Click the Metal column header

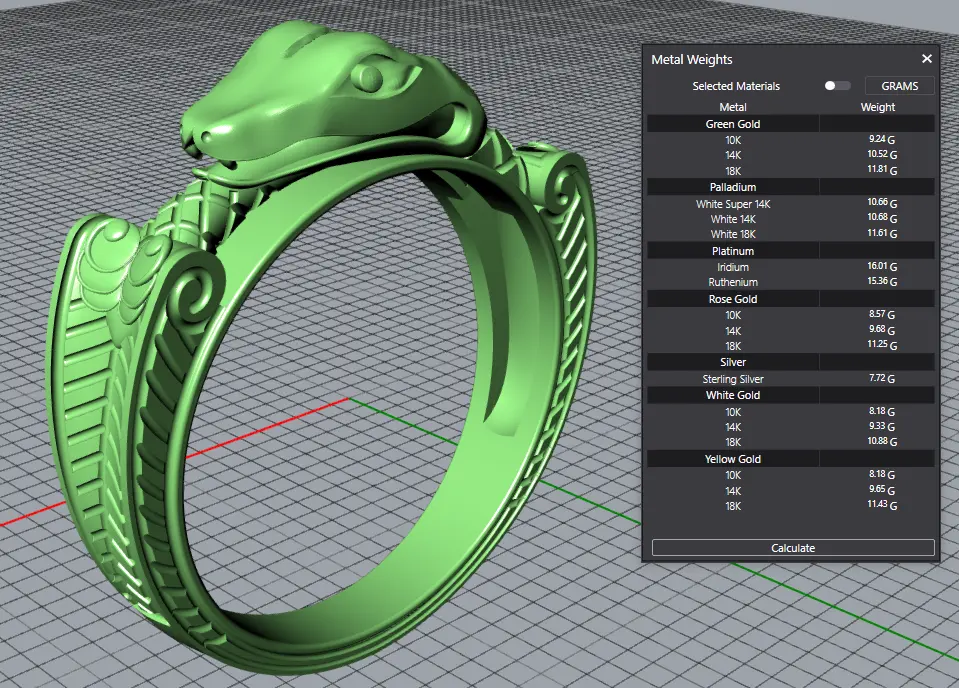(733, 107)
